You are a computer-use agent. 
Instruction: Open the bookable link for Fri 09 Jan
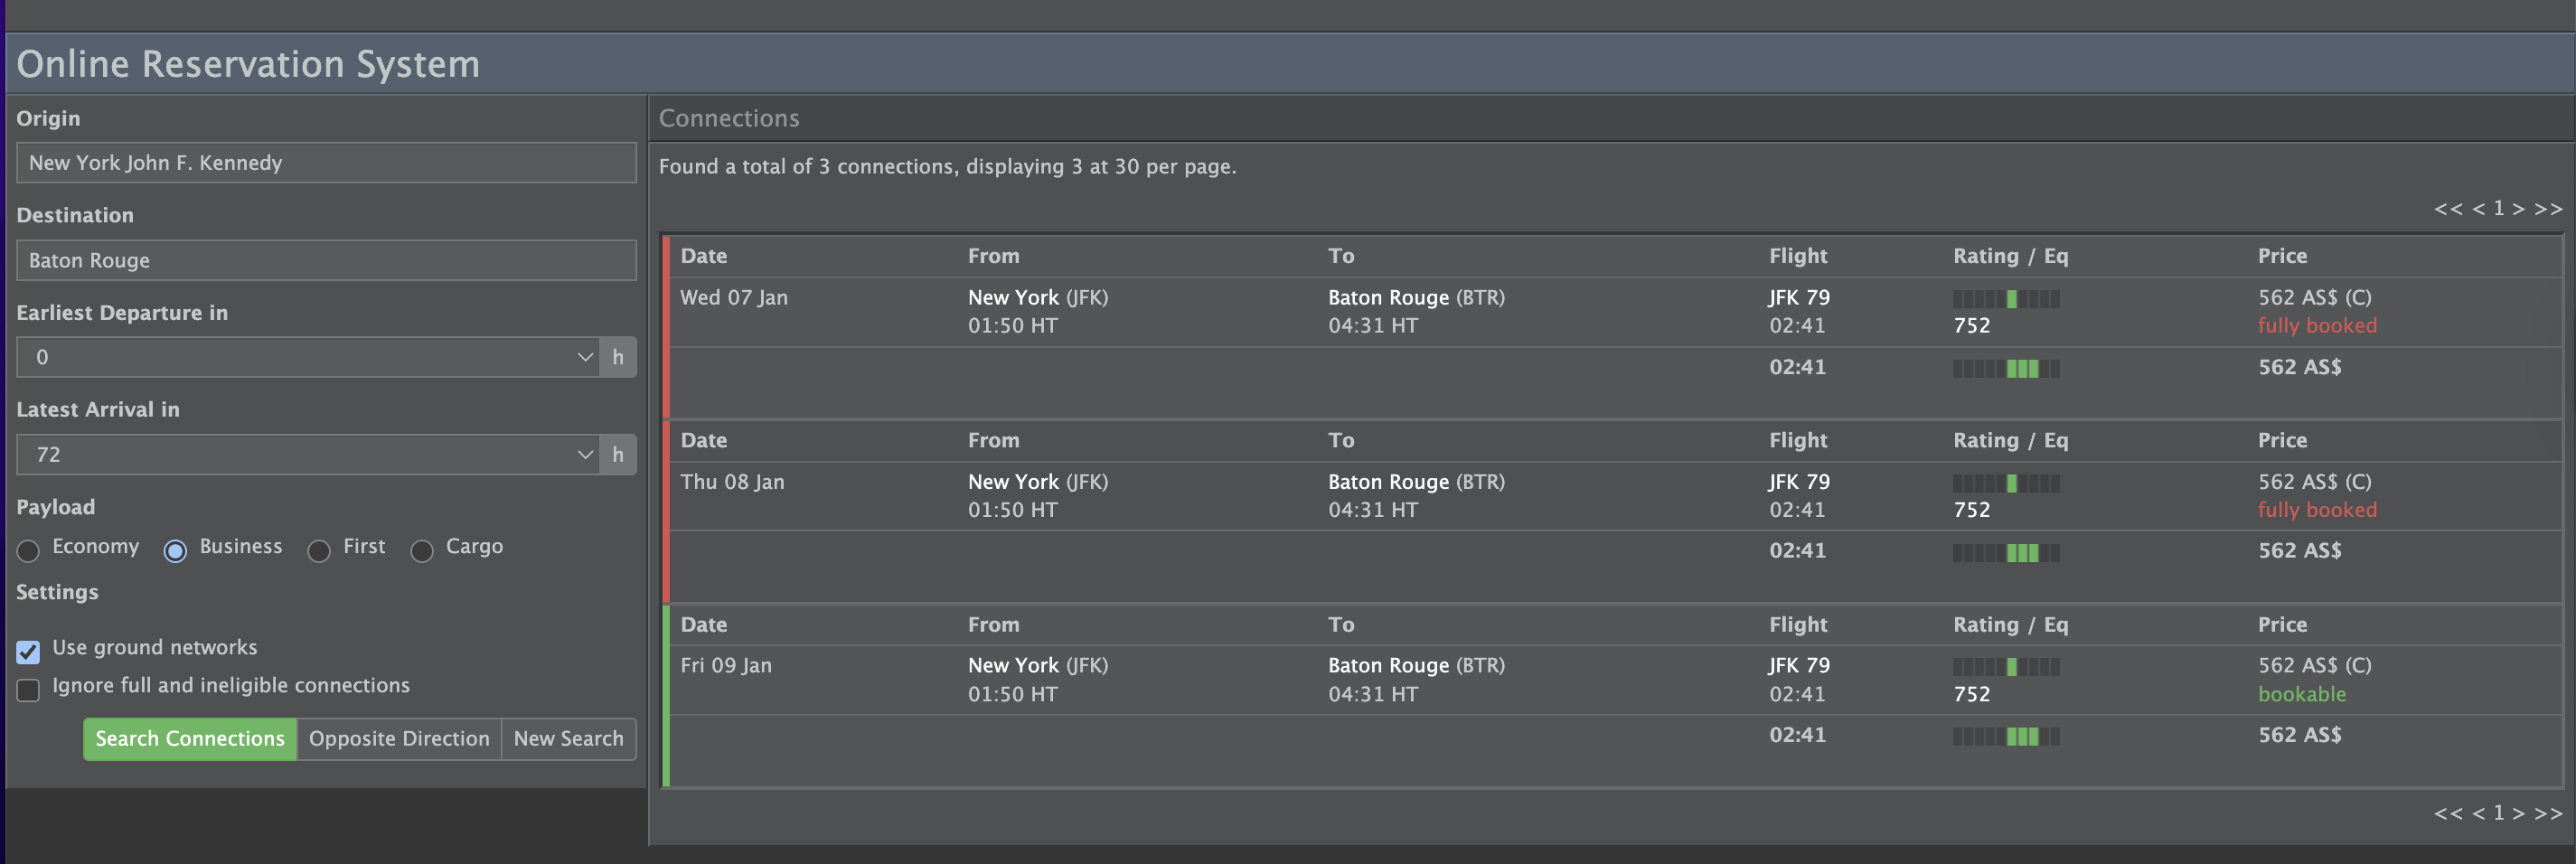(2301, 694)
